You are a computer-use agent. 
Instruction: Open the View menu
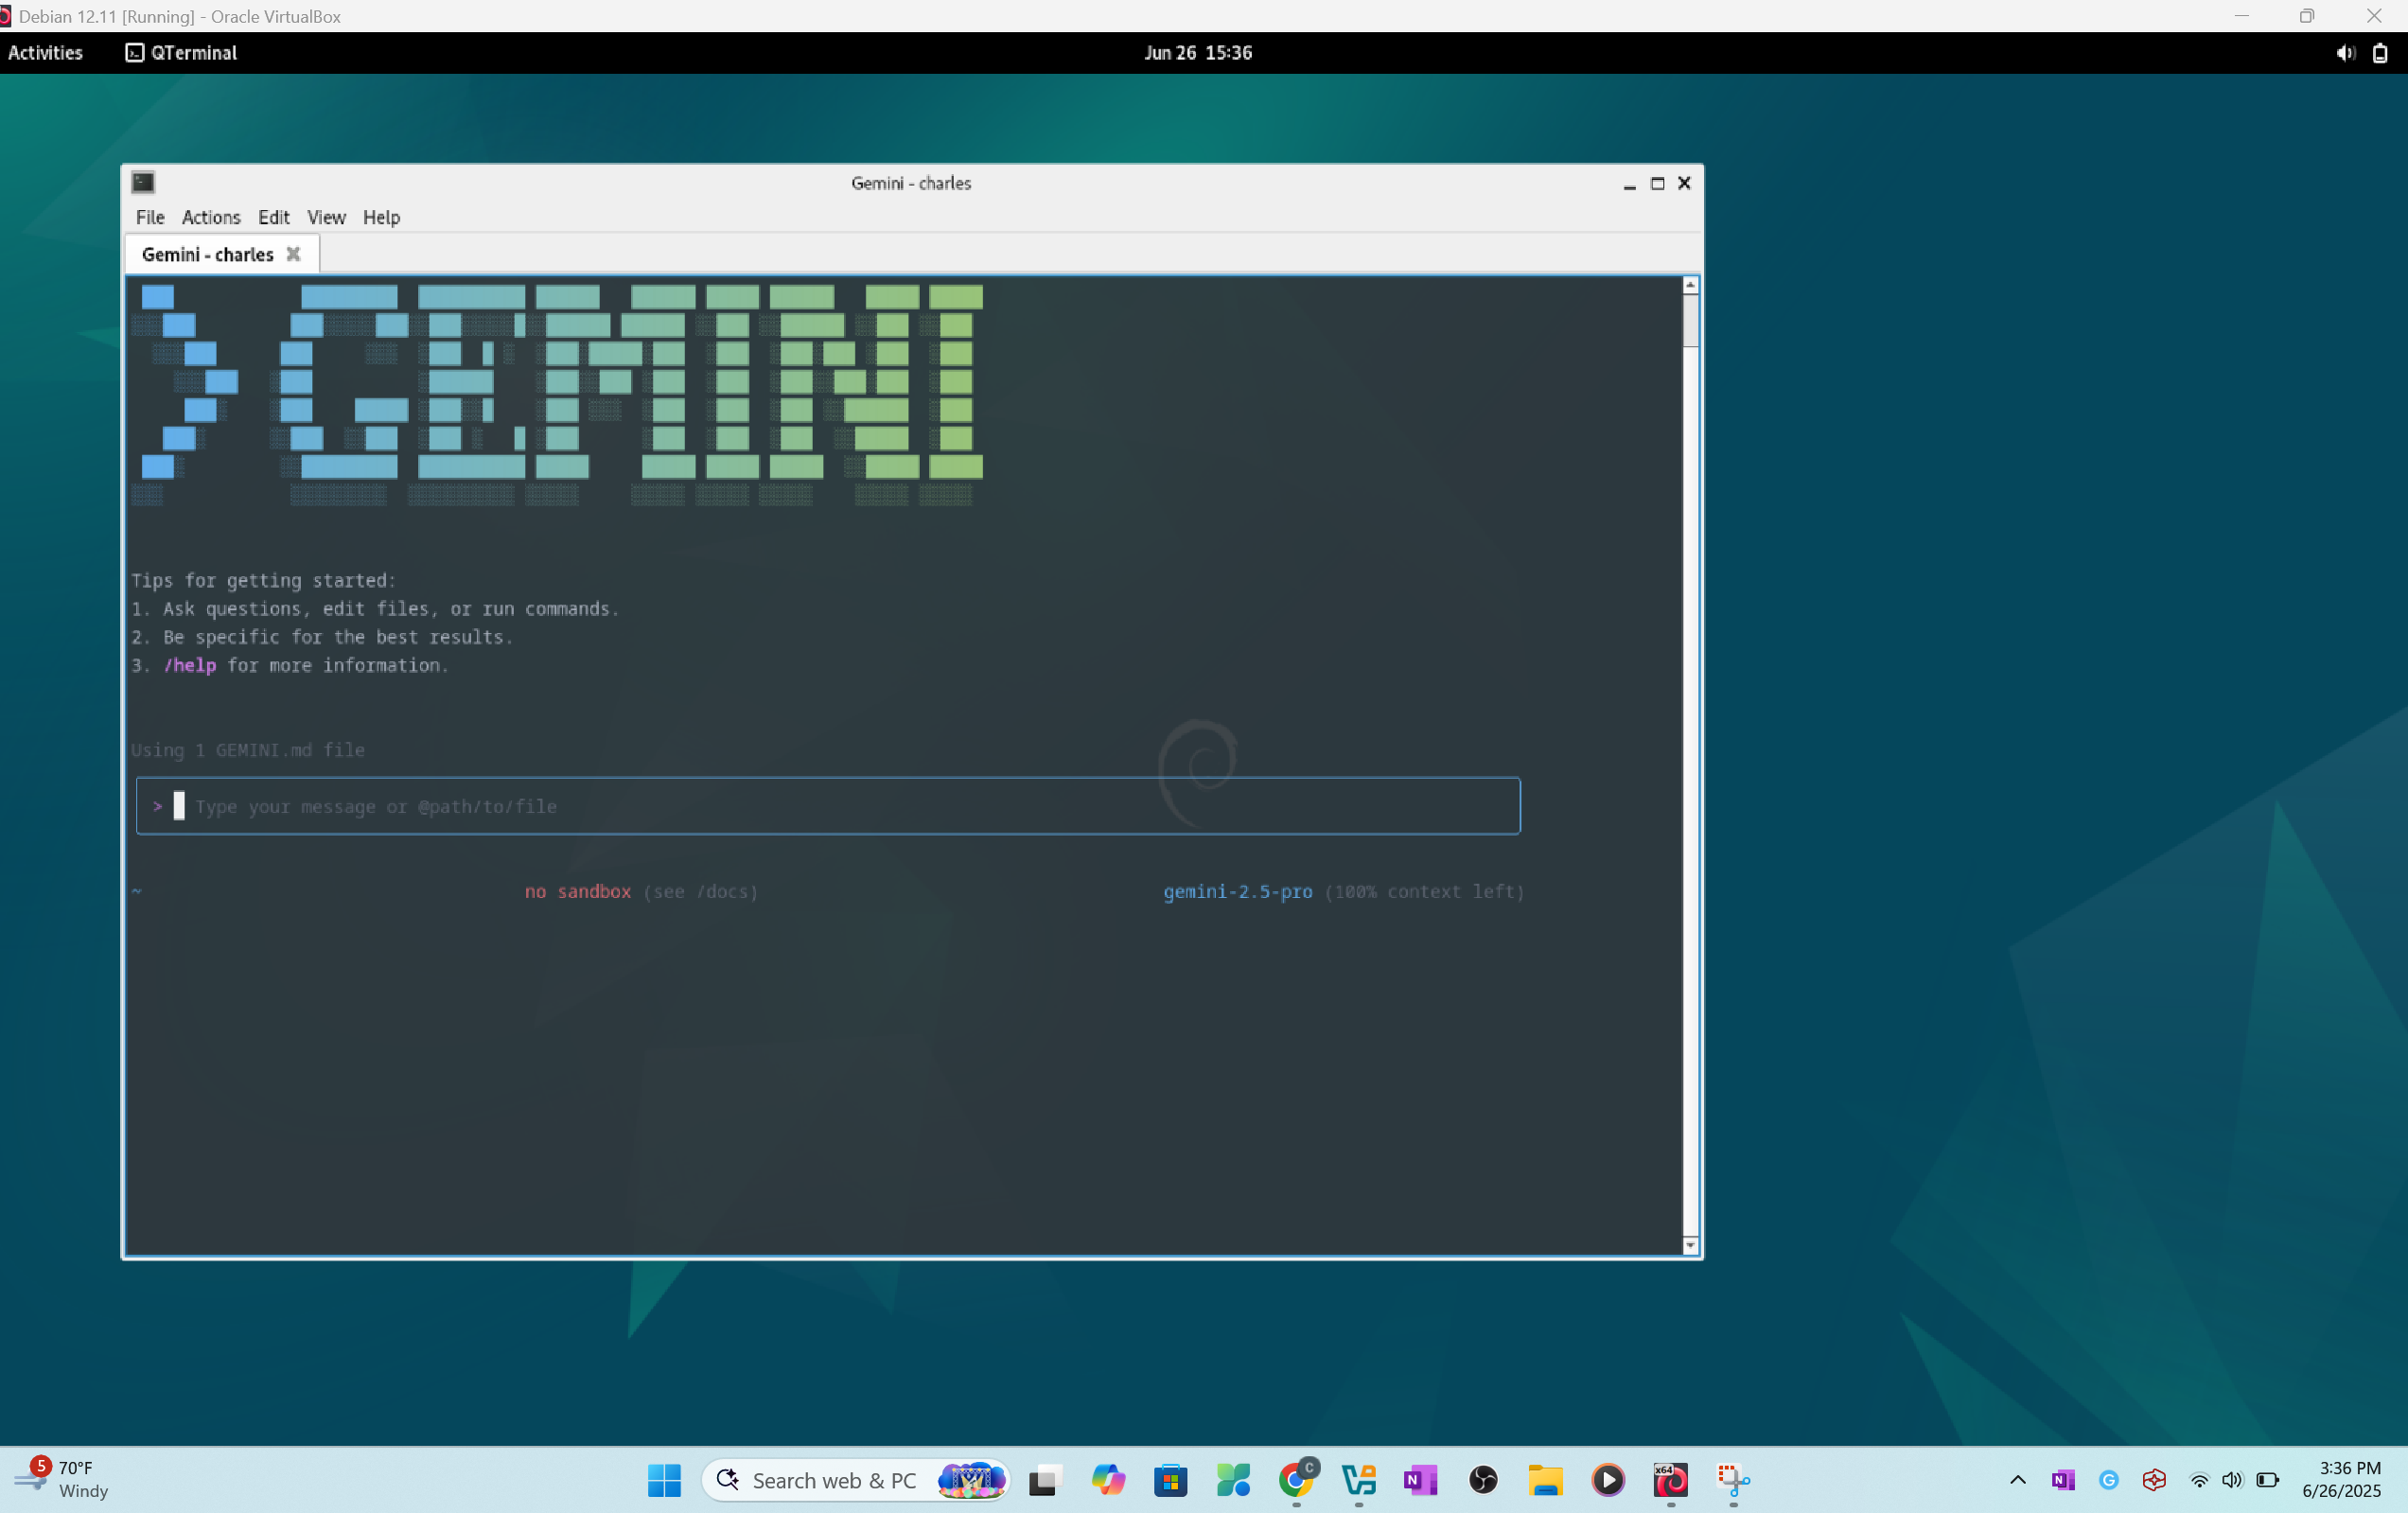[x=326, y=217]
